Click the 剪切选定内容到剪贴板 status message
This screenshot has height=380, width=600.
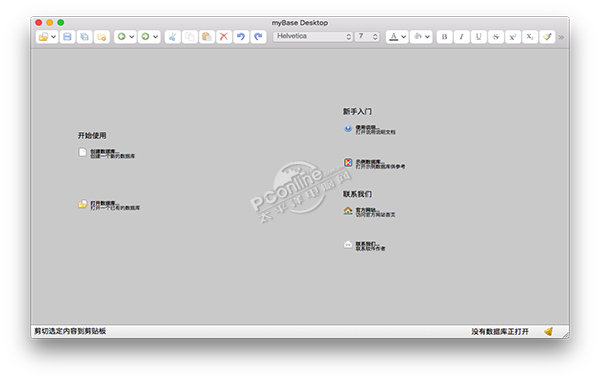click(70, 331)
